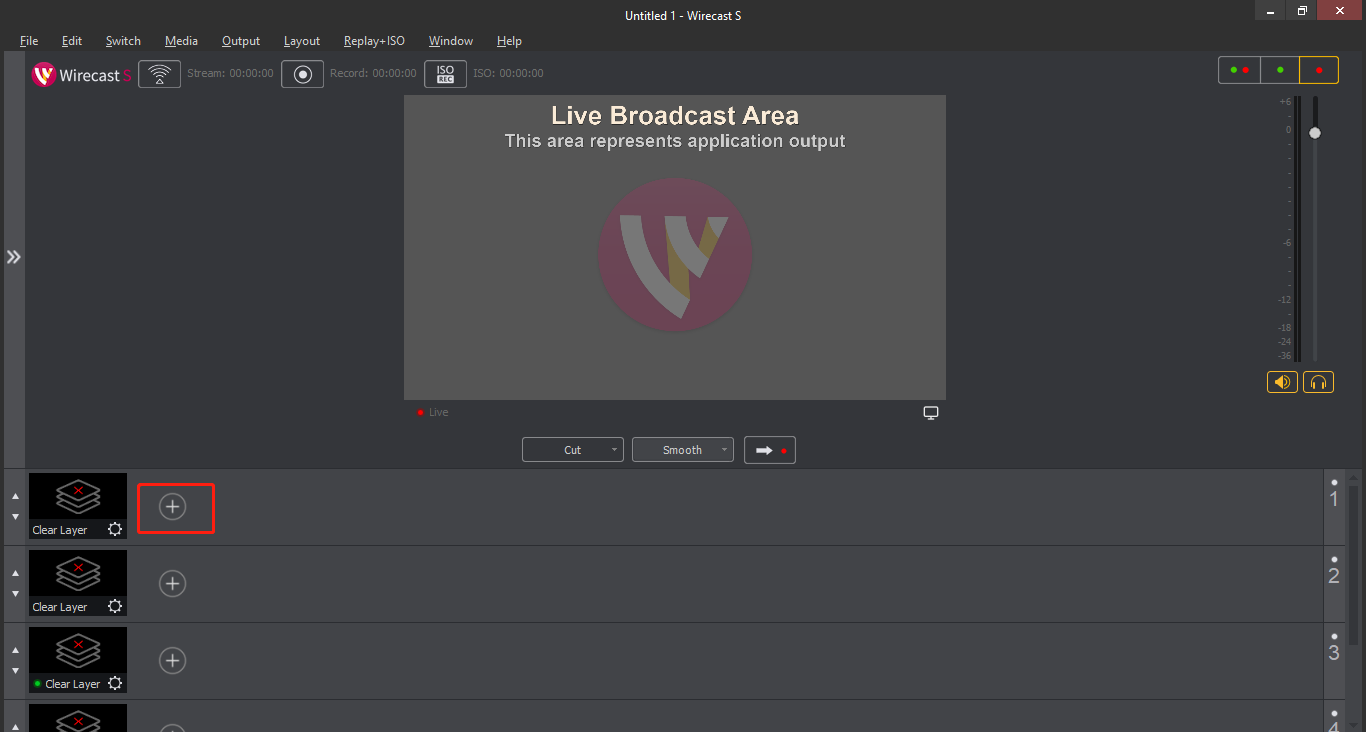1366x732 pixels.
Task: Select the two-dot preview/live layout button
Action: coord(1239,70)
